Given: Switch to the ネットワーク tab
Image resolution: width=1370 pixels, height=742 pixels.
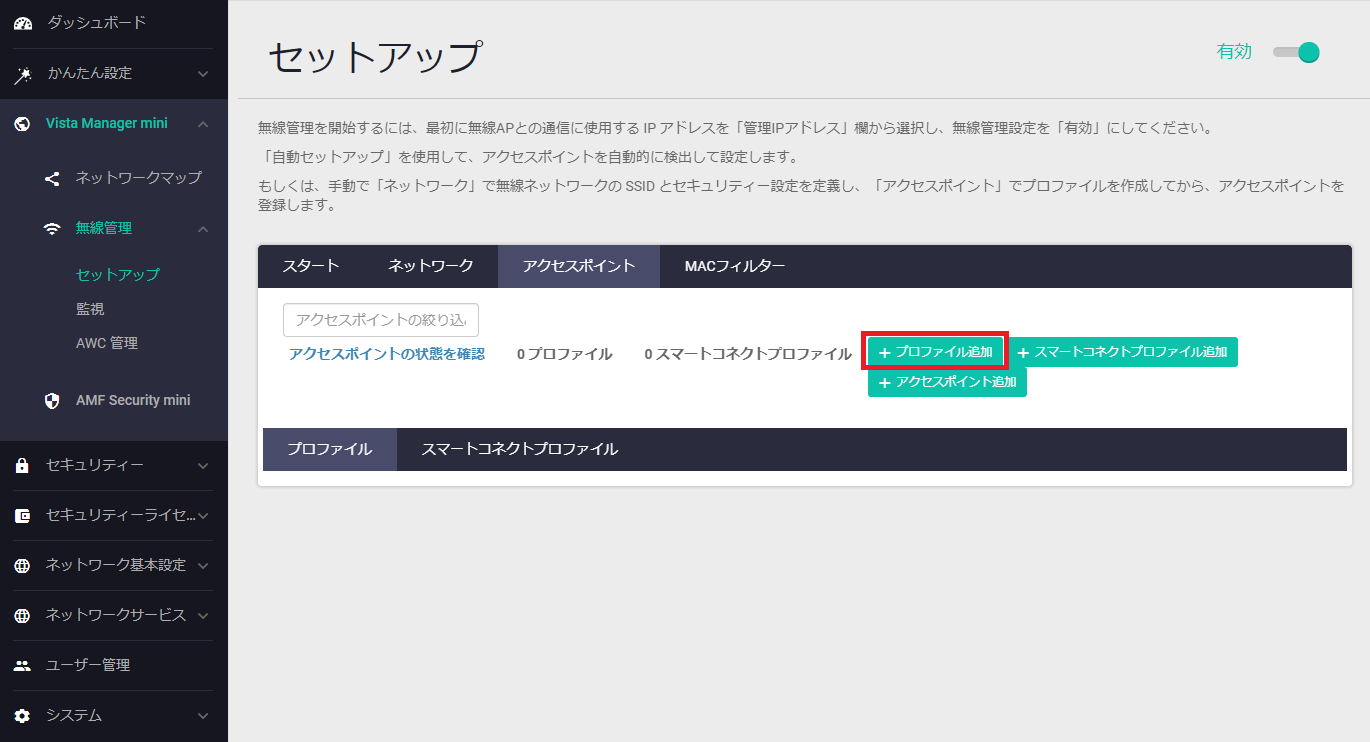Looking at the screenshot, I should [430, 266].
